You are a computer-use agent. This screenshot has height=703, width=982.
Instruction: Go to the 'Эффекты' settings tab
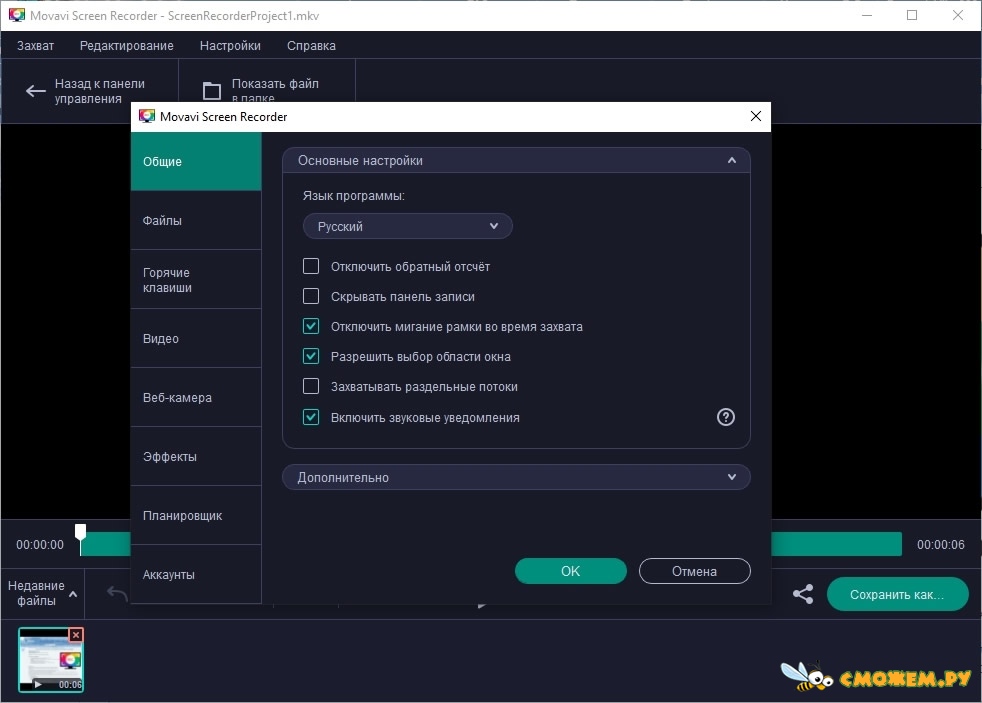pyautogui.click(x=196, y=456)
